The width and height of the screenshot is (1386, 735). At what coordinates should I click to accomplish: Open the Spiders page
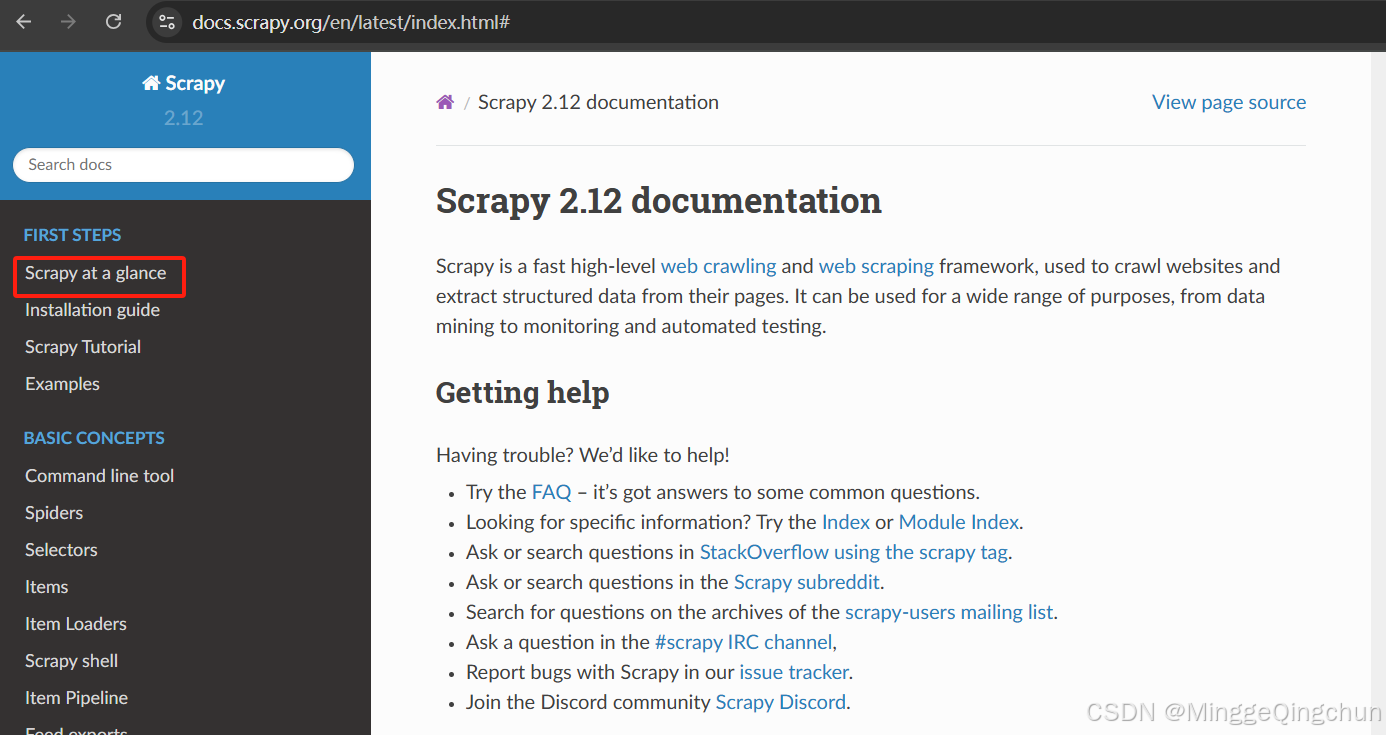coord(54,513)
